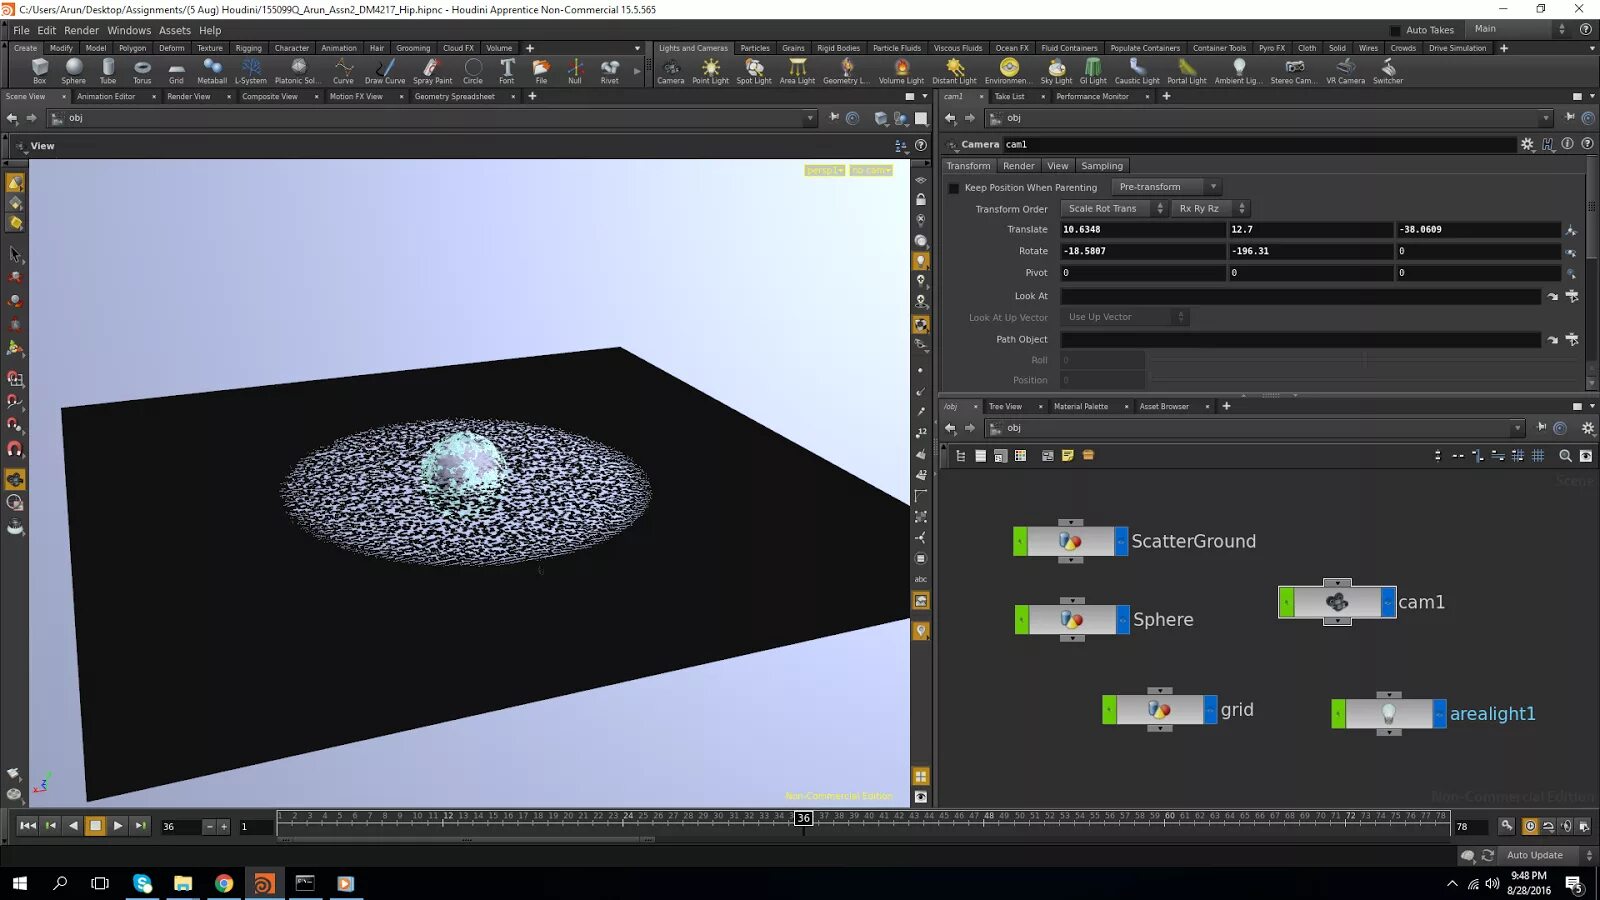1600x900 pixels.
Task: Choose the Sky Light shelf tool
Action: tap(1056, 70)
